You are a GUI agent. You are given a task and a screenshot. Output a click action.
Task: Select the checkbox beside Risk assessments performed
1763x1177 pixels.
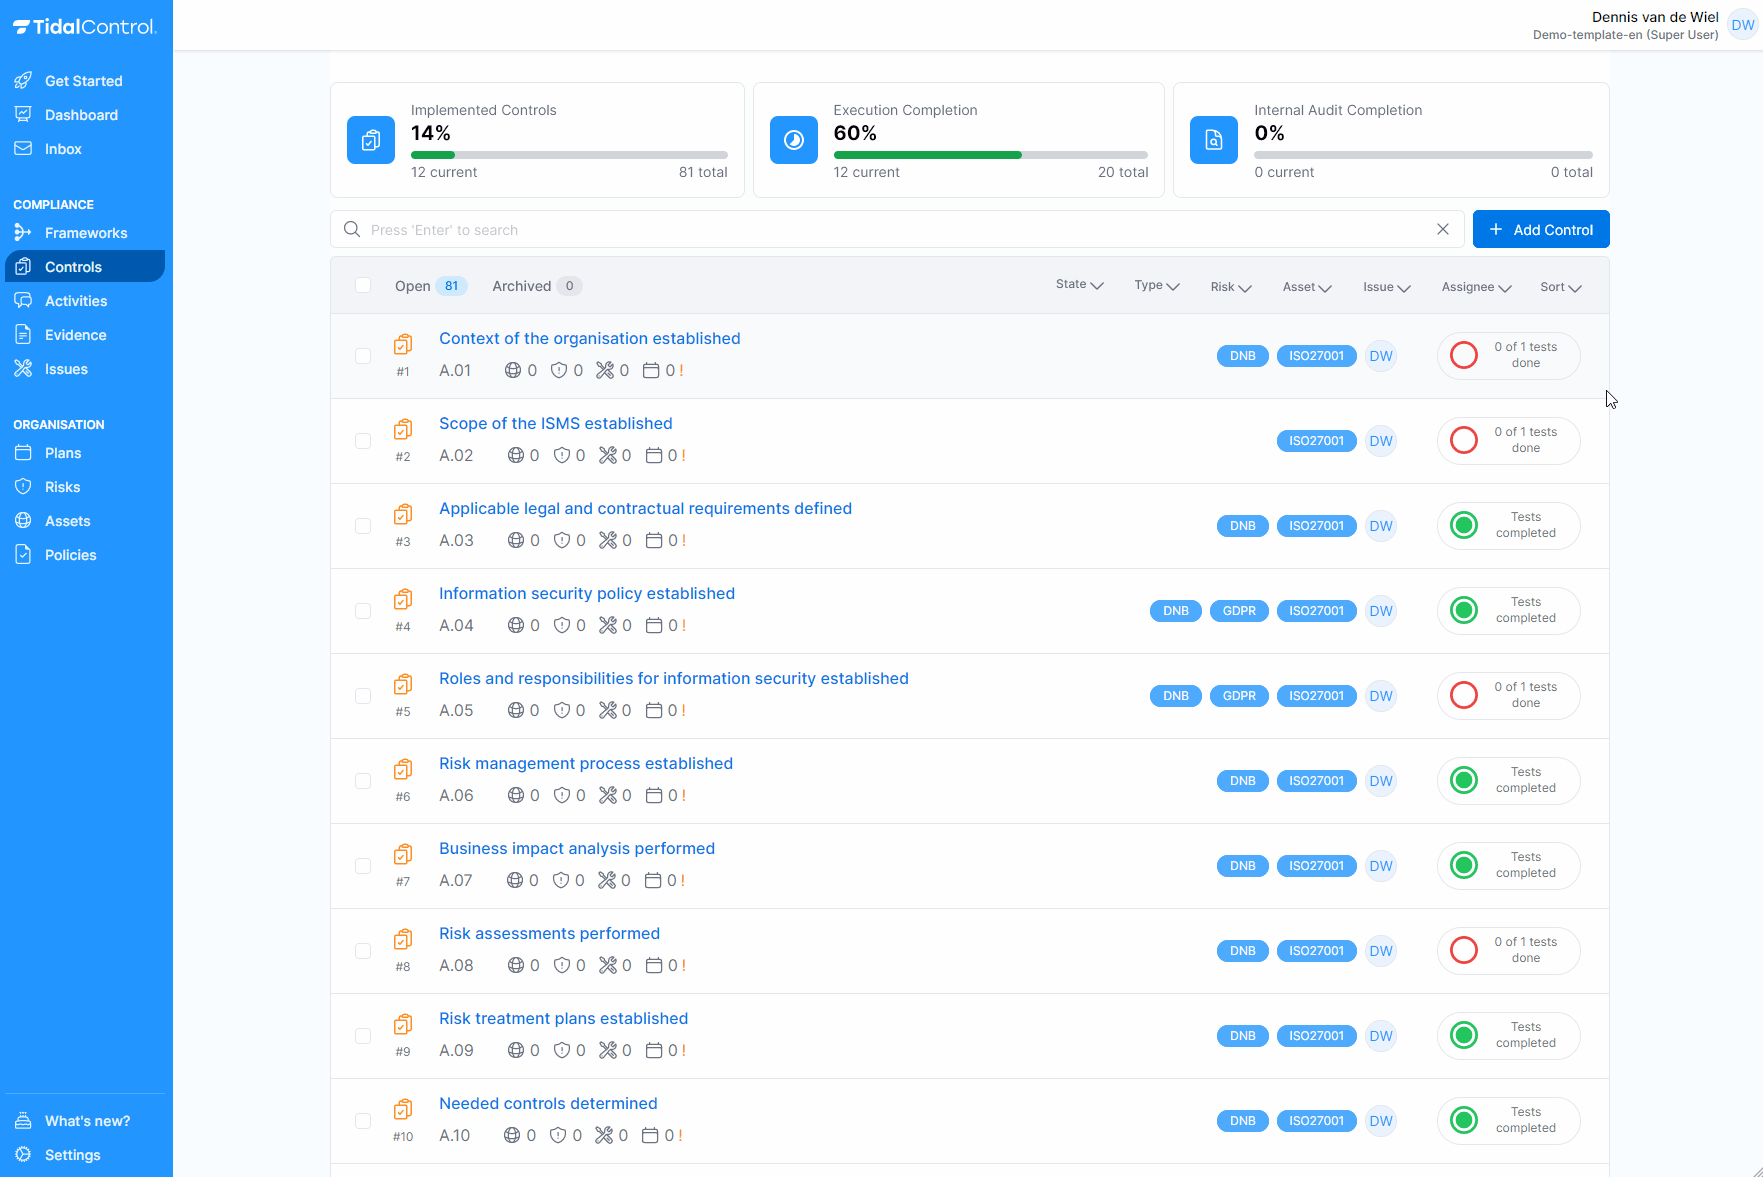click(x=363, y=951)
